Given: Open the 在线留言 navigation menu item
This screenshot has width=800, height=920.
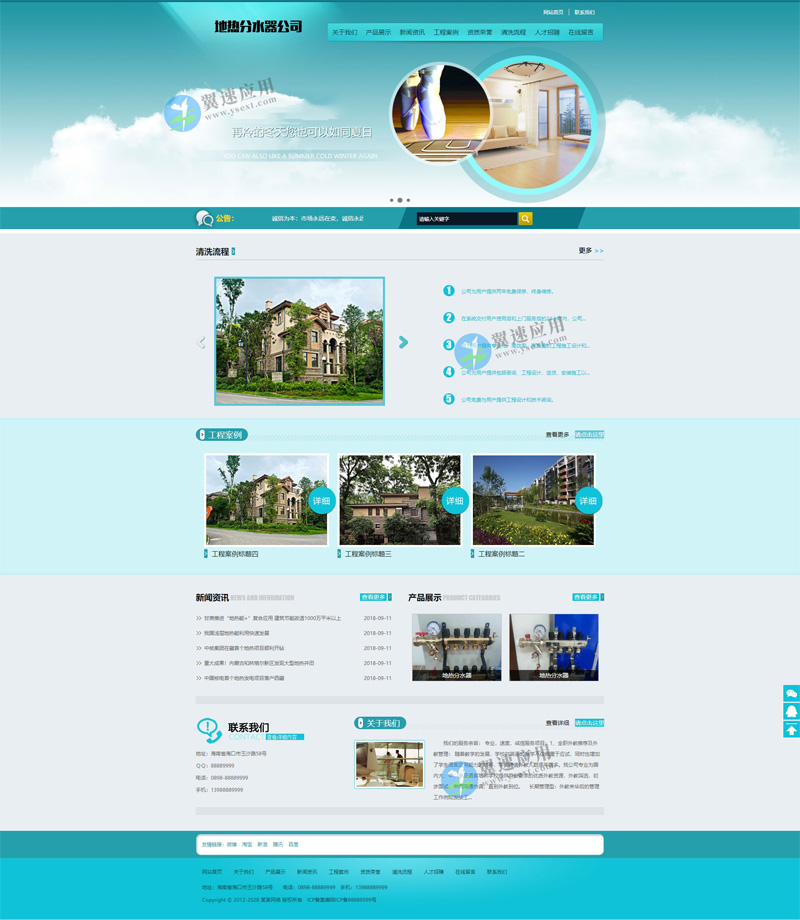Looking at the screenshot, I should point(581,32).
